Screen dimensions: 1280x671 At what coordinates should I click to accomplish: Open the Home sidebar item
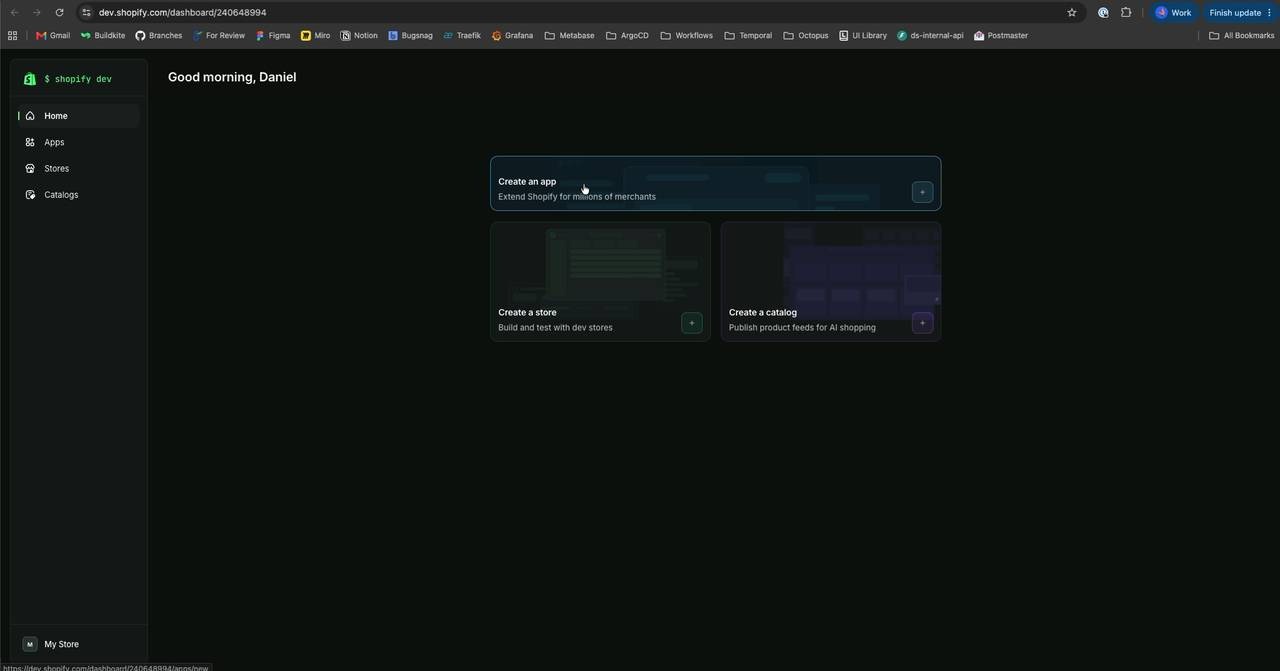tap(78, 116)
